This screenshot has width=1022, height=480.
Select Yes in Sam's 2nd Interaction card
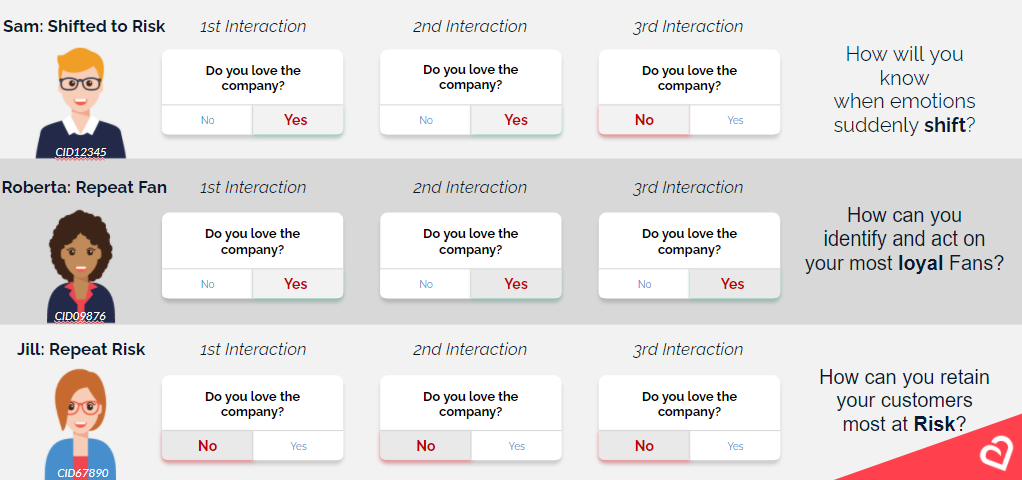[x=516, y=120]
